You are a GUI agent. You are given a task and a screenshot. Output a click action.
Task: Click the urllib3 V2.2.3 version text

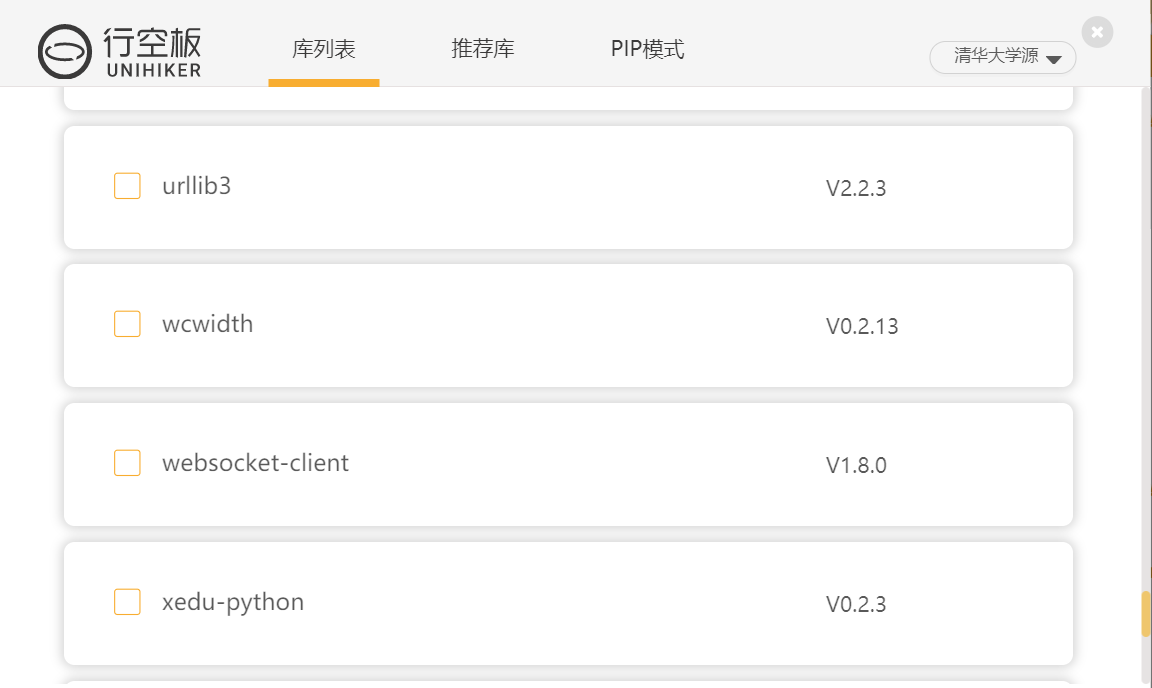pyautogui.click(x=856, y=188)
